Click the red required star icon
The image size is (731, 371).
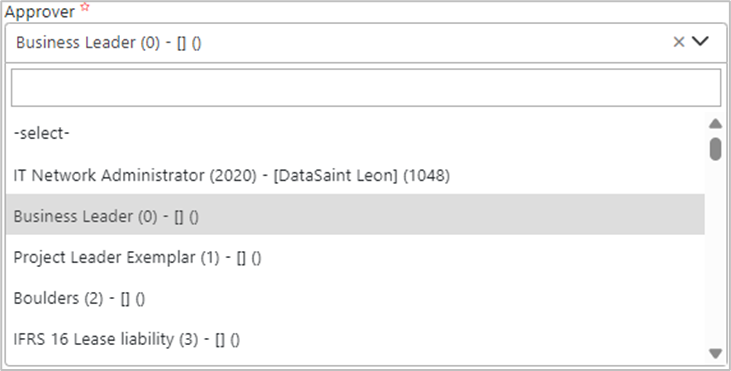[x=84, y=7]
